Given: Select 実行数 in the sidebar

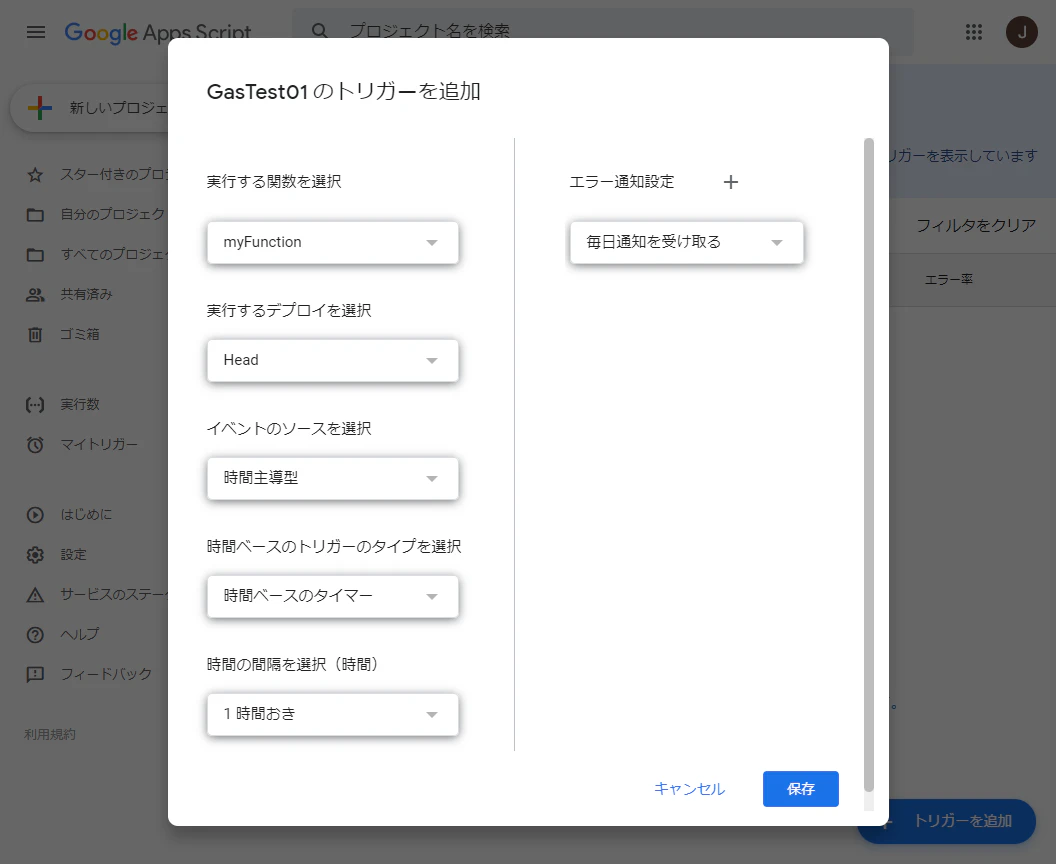Looking at the screenshot, I should 79,404.
